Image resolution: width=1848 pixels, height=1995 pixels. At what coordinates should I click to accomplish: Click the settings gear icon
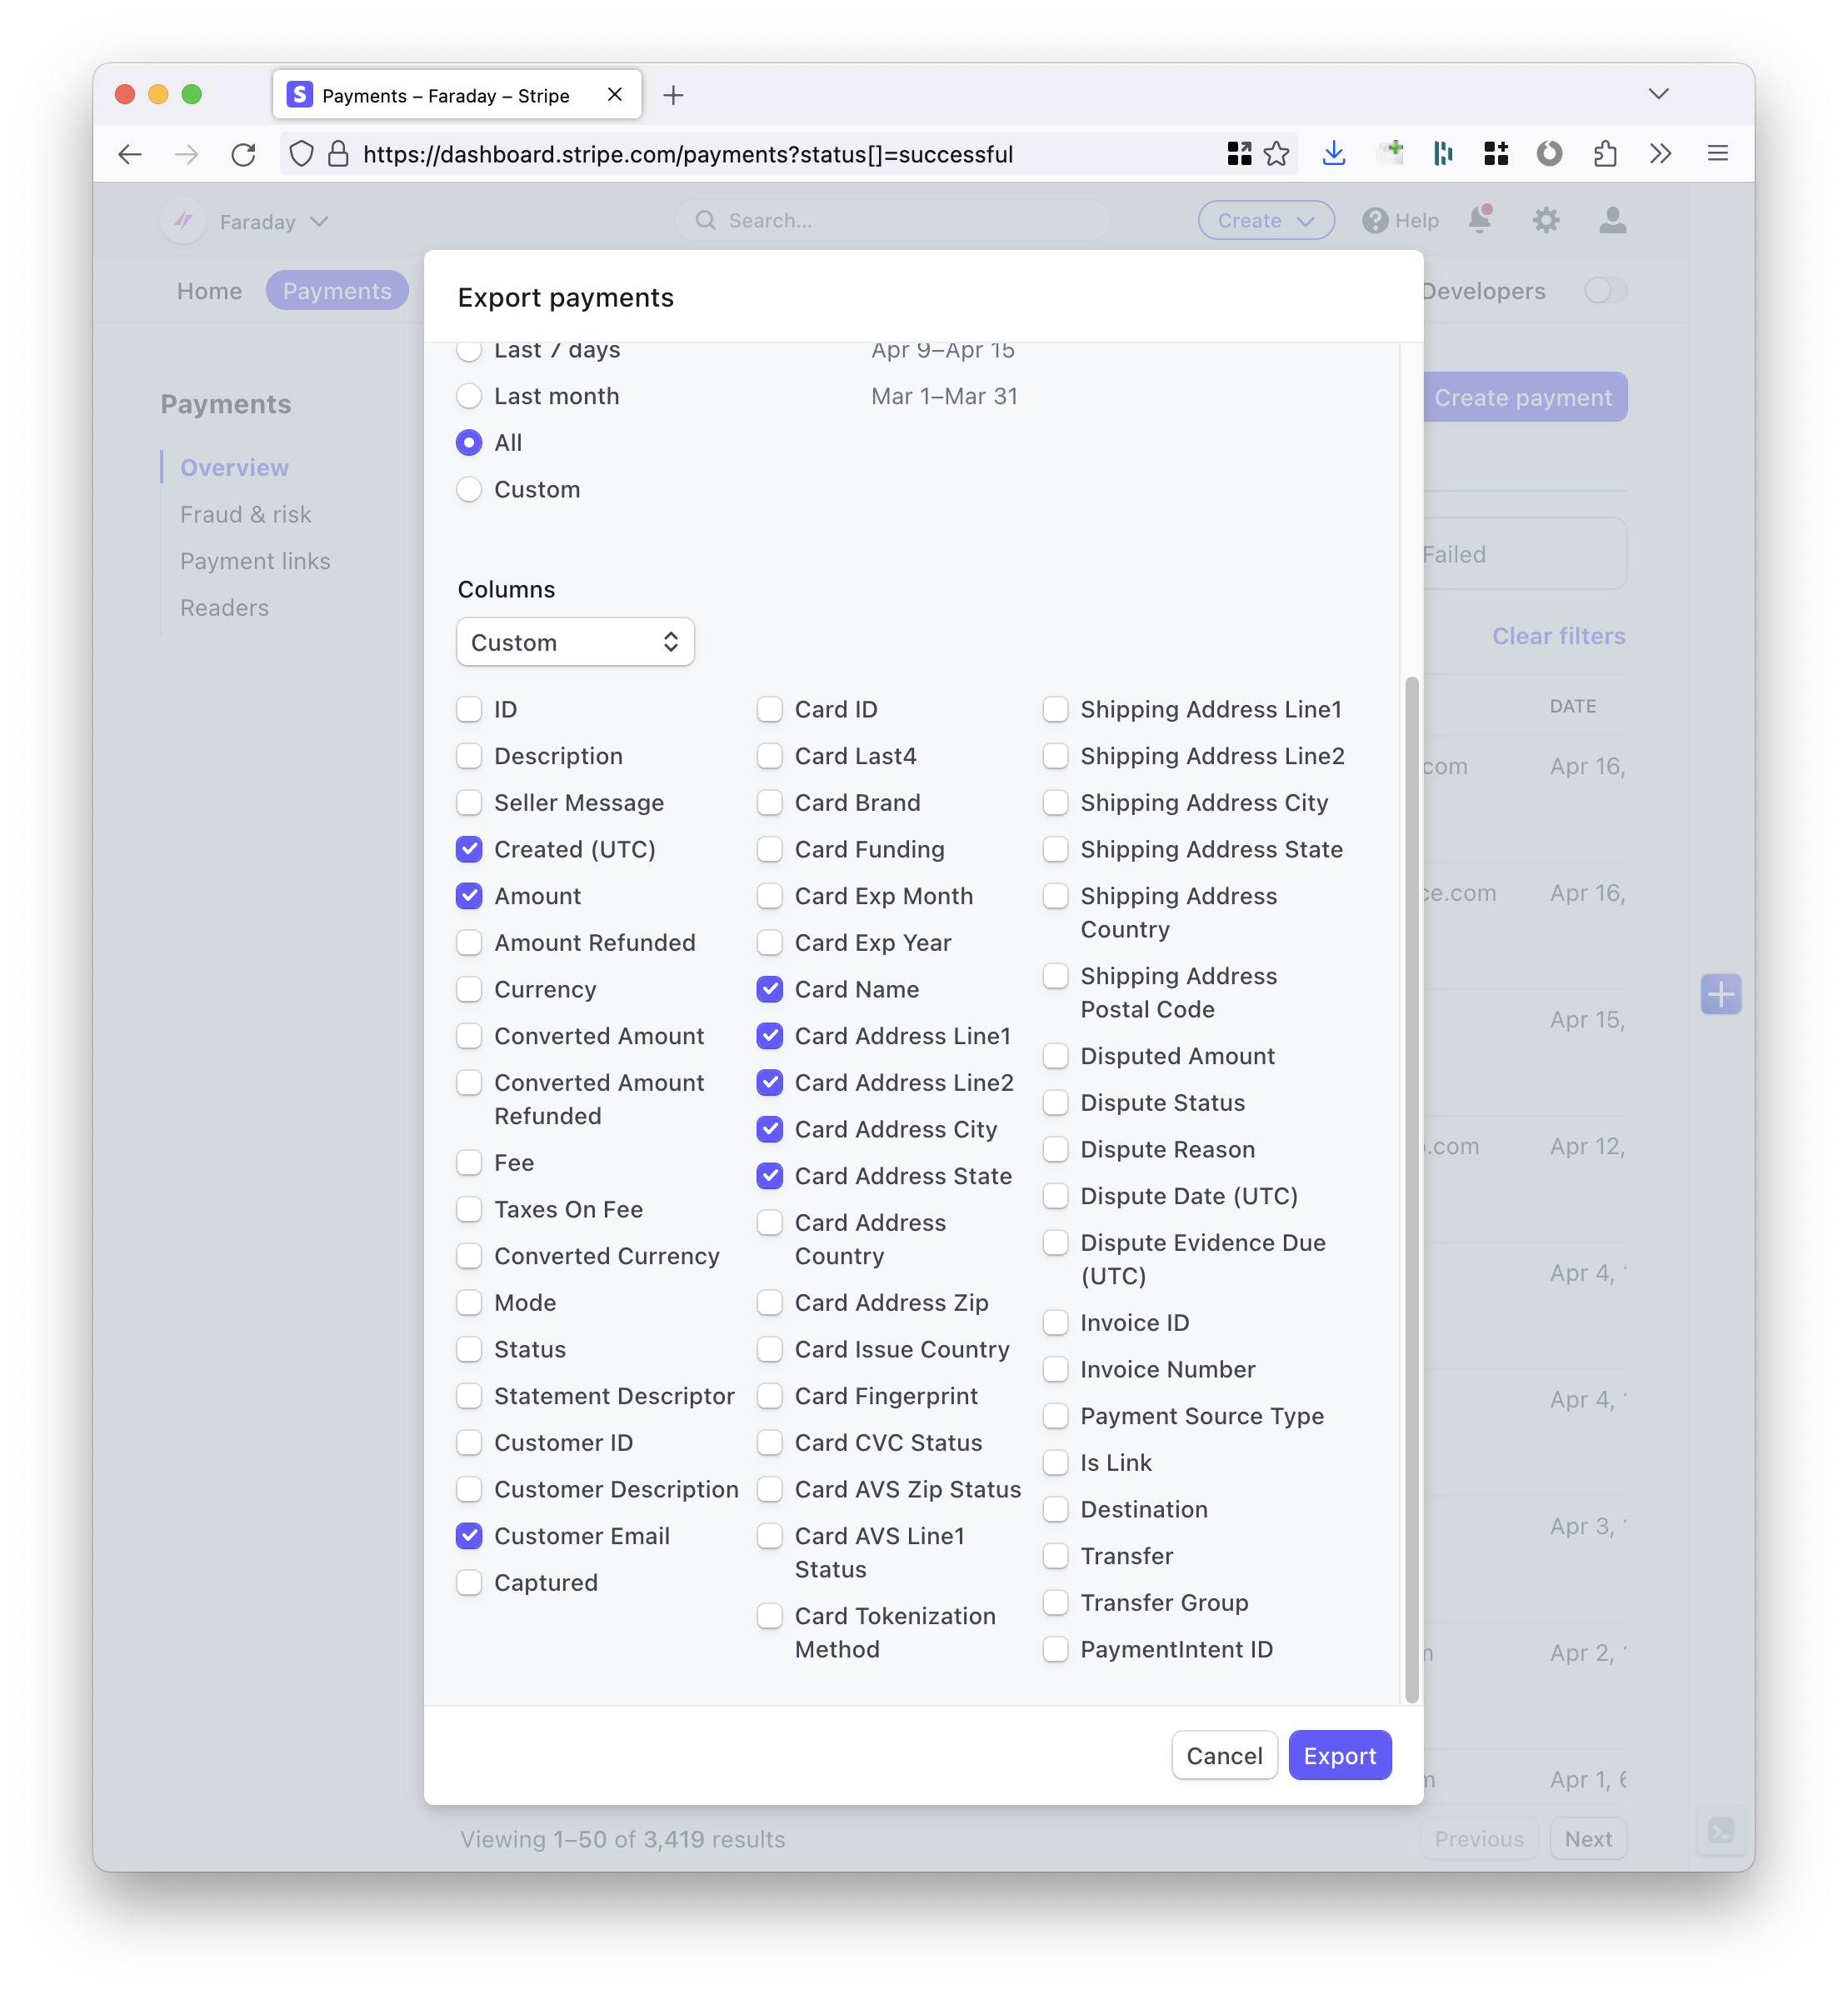[1544, 221]
